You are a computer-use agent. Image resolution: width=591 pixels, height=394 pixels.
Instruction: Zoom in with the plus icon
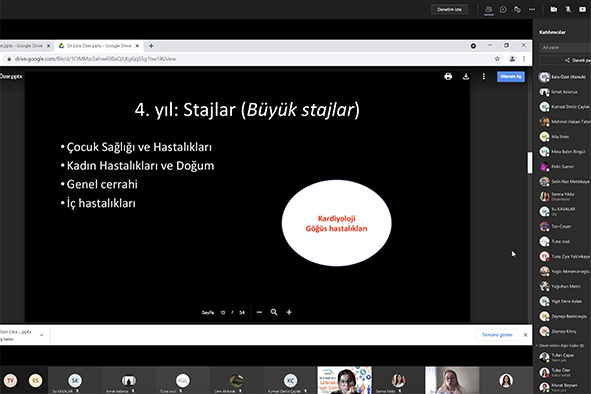coord(289,312)
